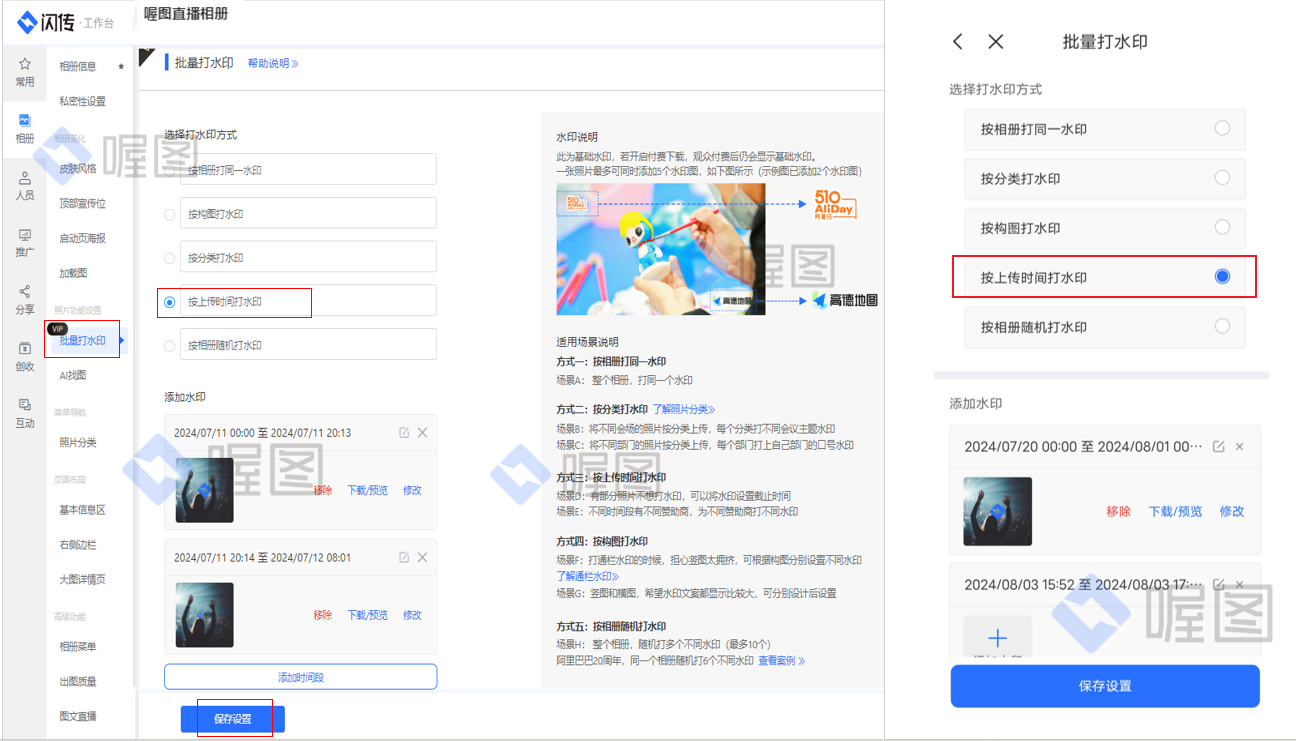Open the 私密性设置 sidebar item
This screenshot has width=1296, height=741.
(83, 101)
